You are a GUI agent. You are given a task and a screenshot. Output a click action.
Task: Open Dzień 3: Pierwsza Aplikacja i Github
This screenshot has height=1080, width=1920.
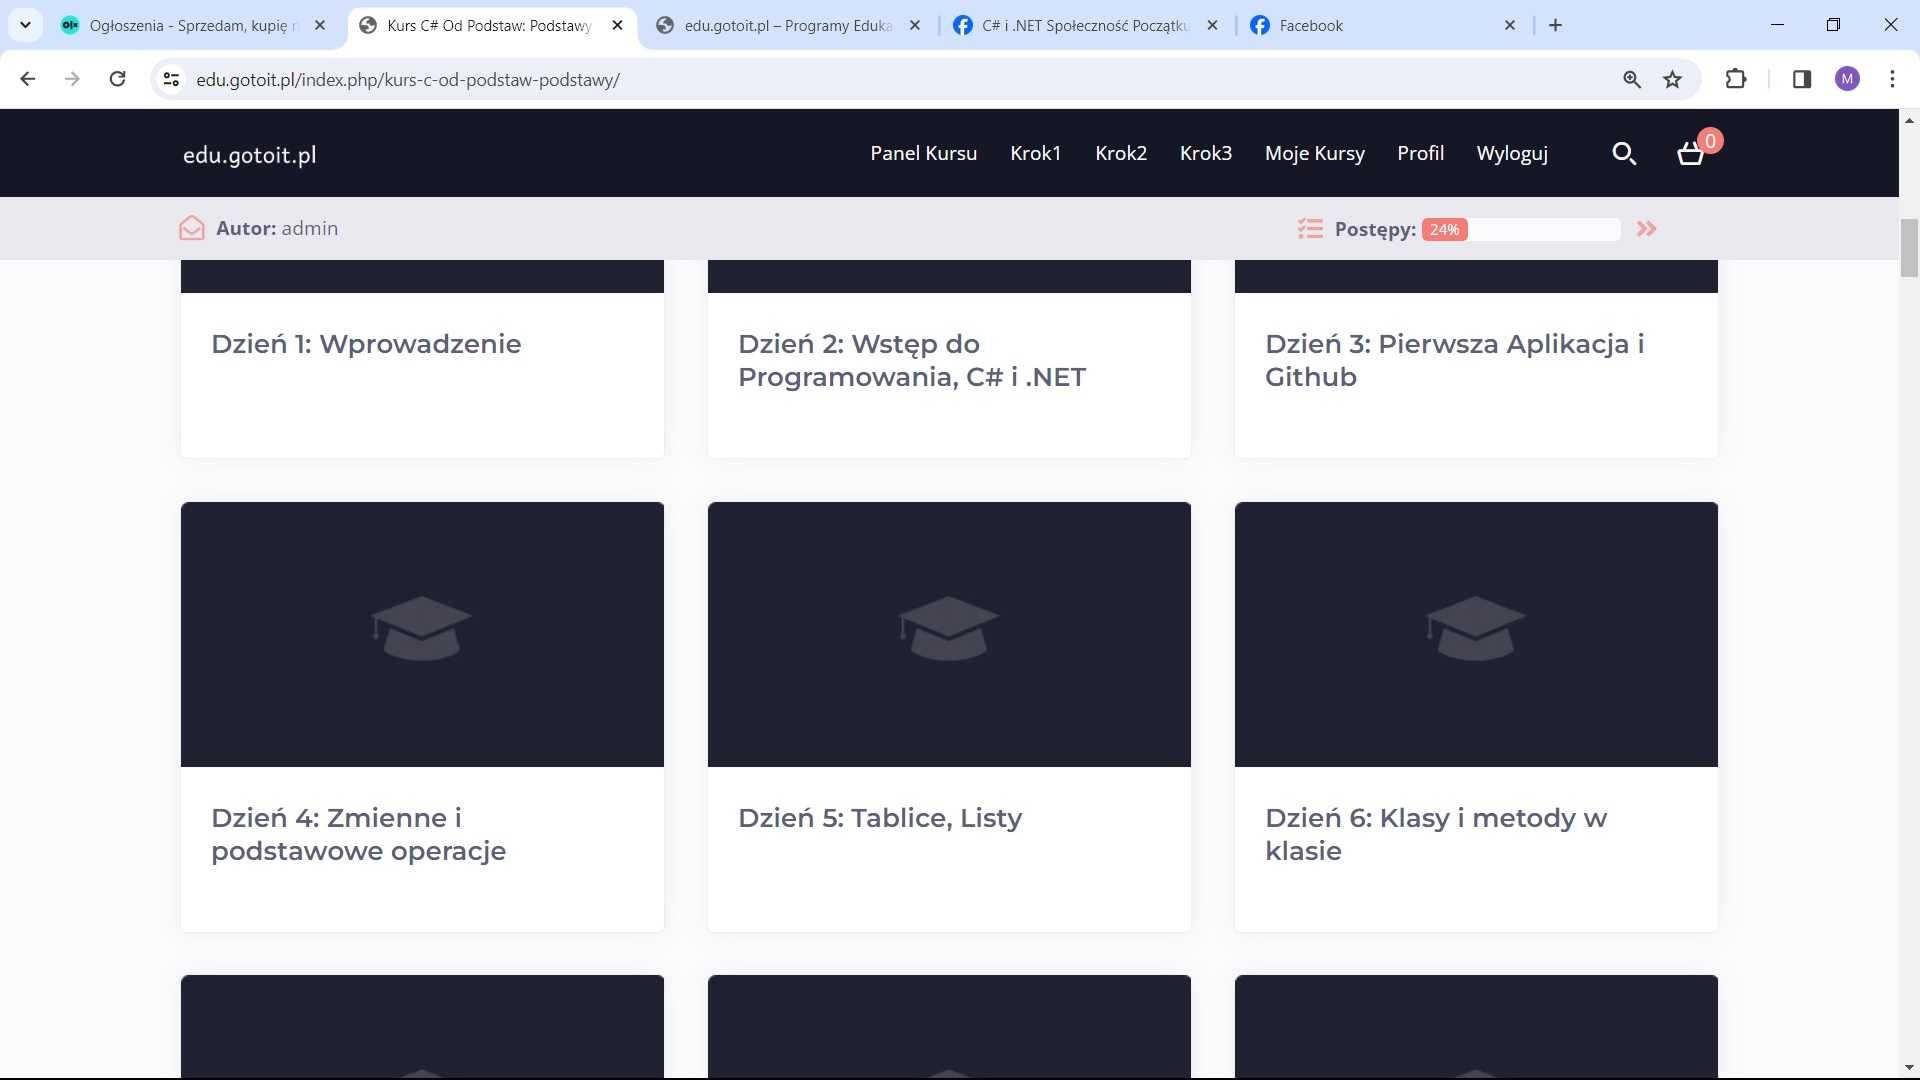click(1454, 360)
